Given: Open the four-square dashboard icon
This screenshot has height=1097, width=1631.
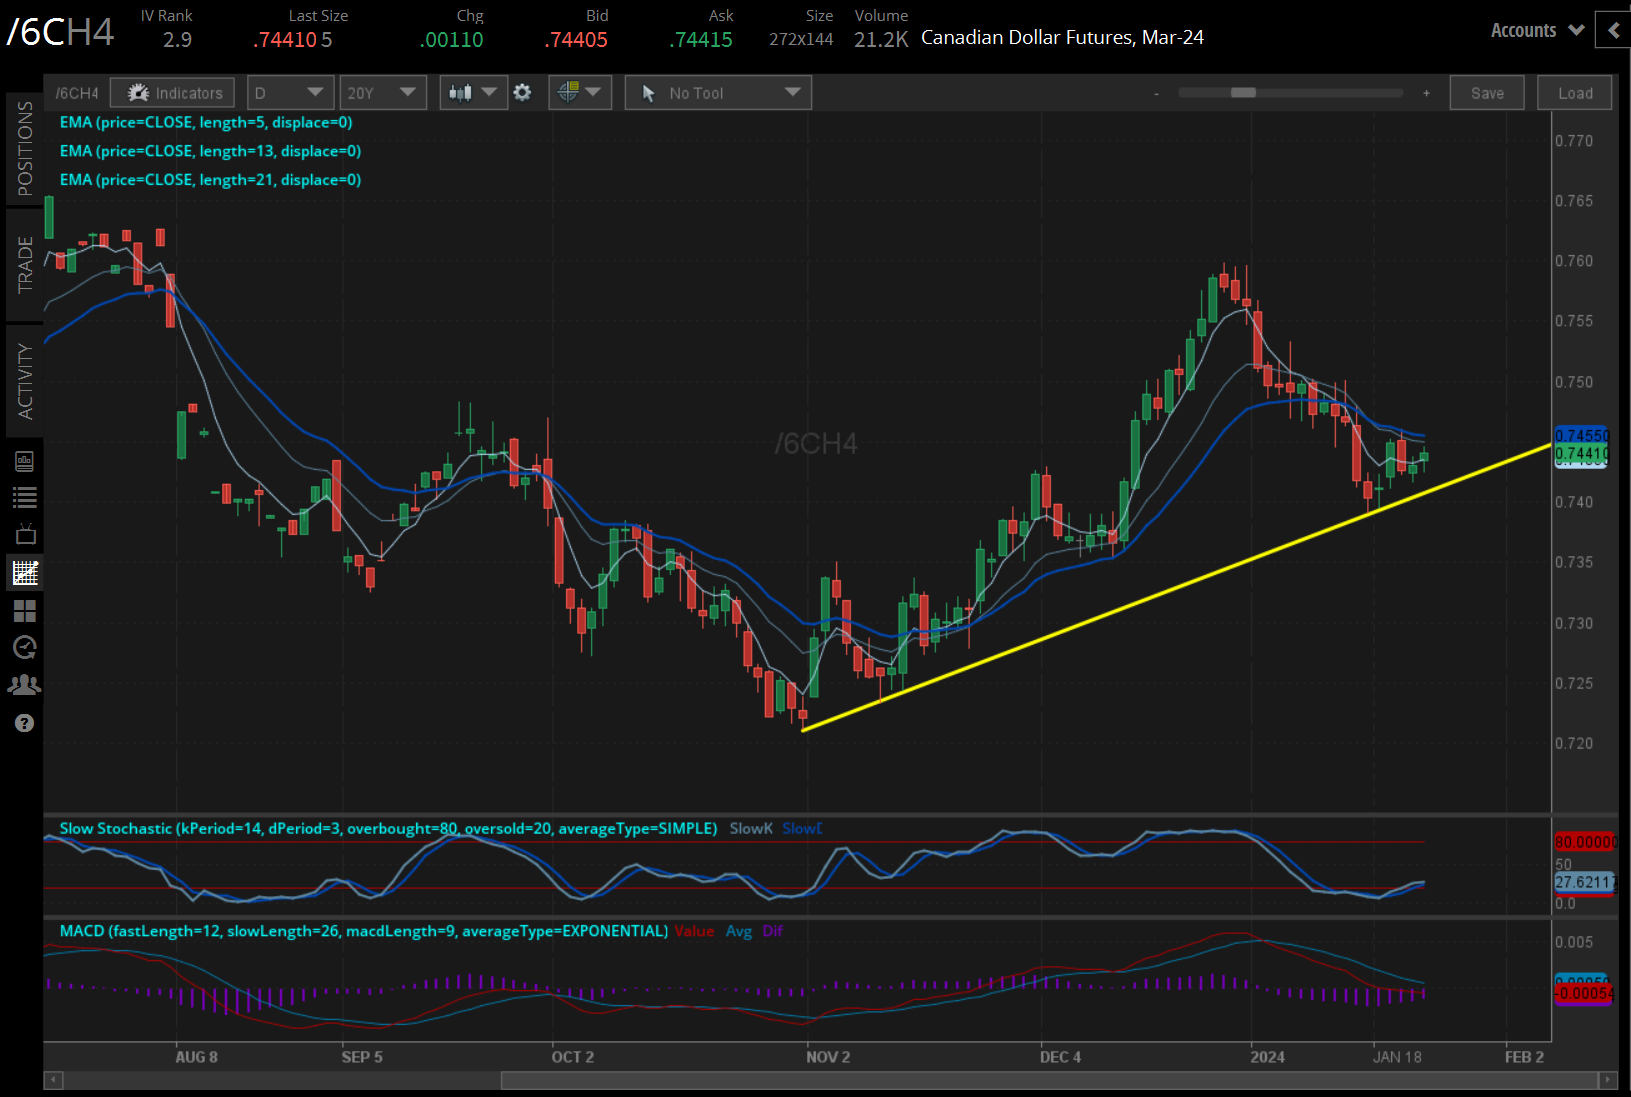Looking at the screenshot, I should point(25,610).
